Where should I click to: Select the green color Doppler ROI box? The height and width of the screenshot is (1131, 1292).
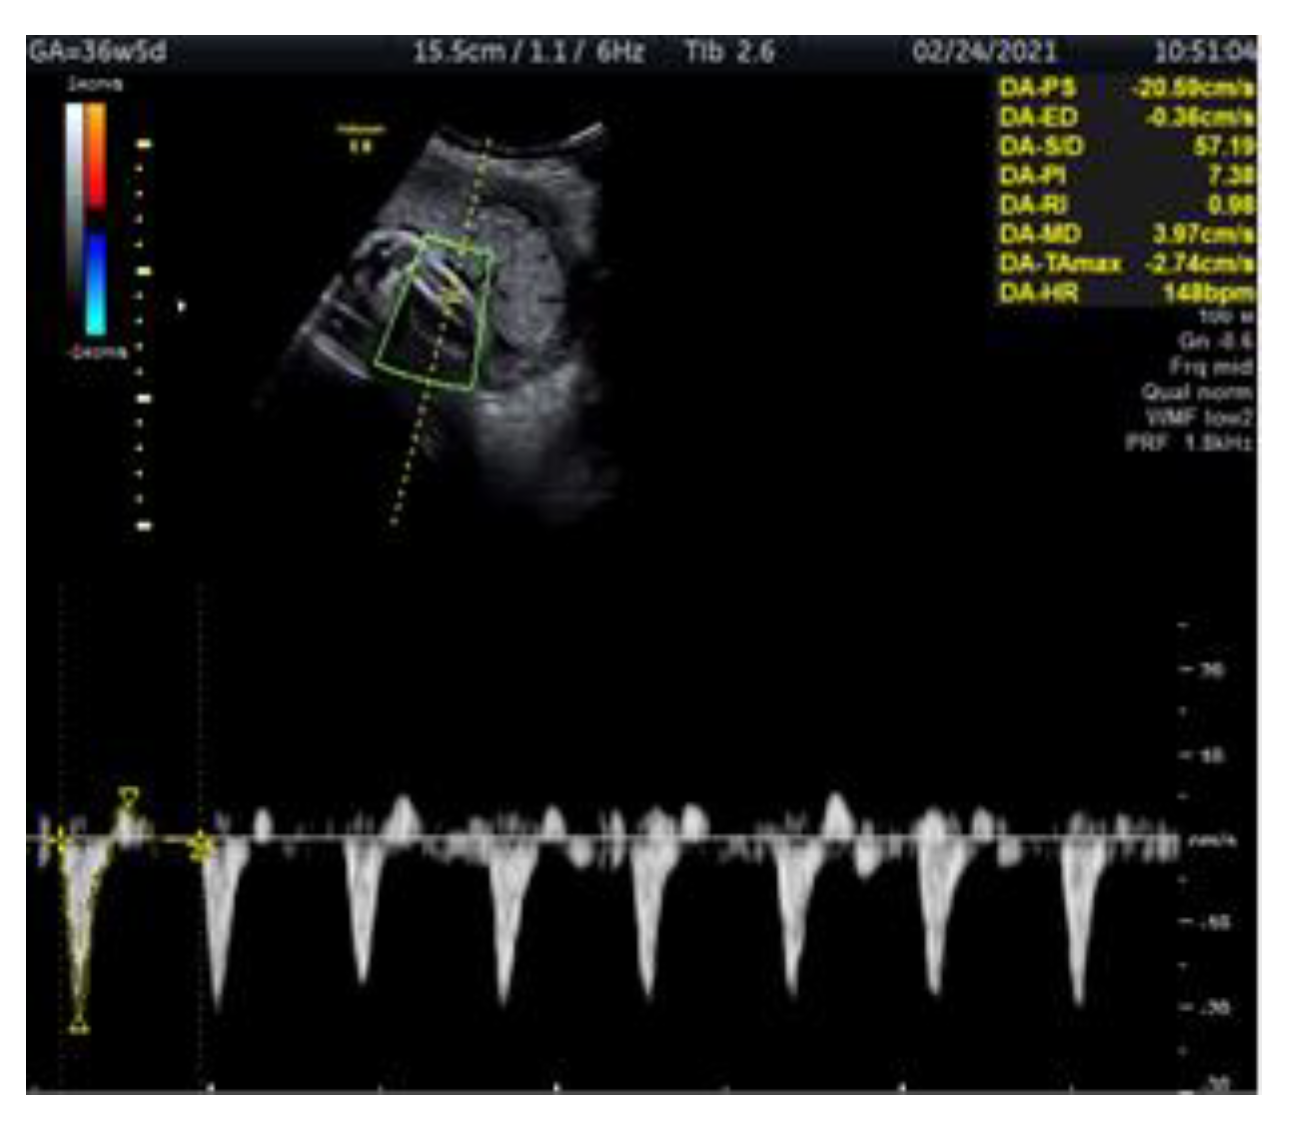coord(434,313)
